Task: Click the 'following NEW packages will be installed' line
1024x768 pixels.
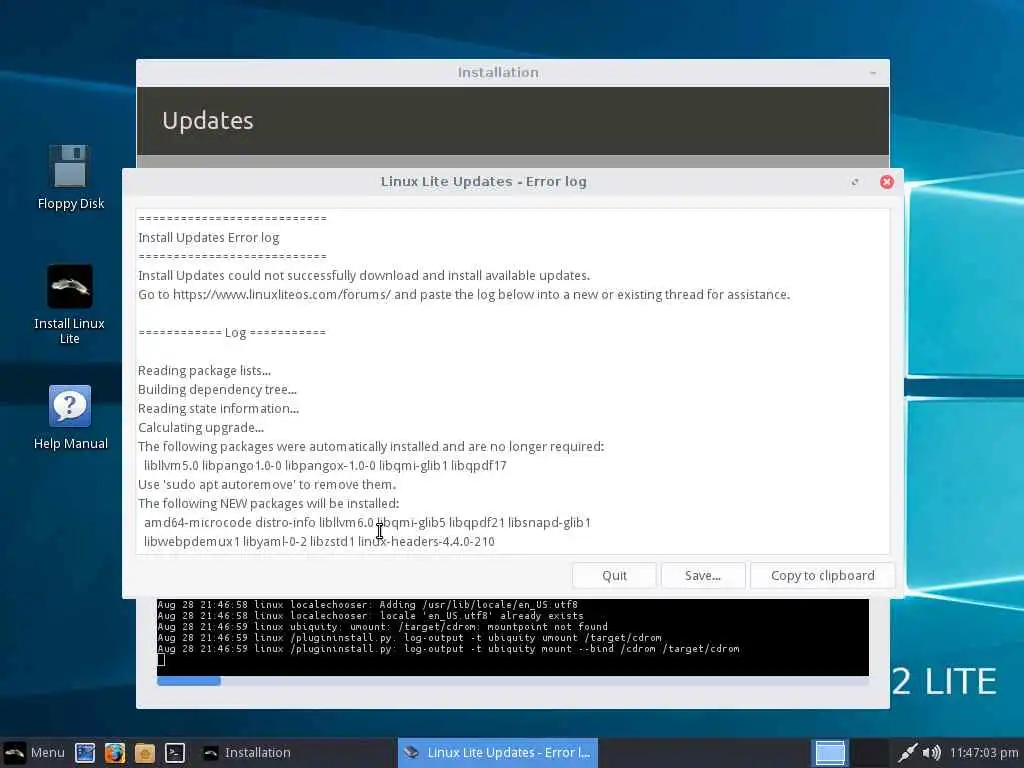Action: pos(268,504)
